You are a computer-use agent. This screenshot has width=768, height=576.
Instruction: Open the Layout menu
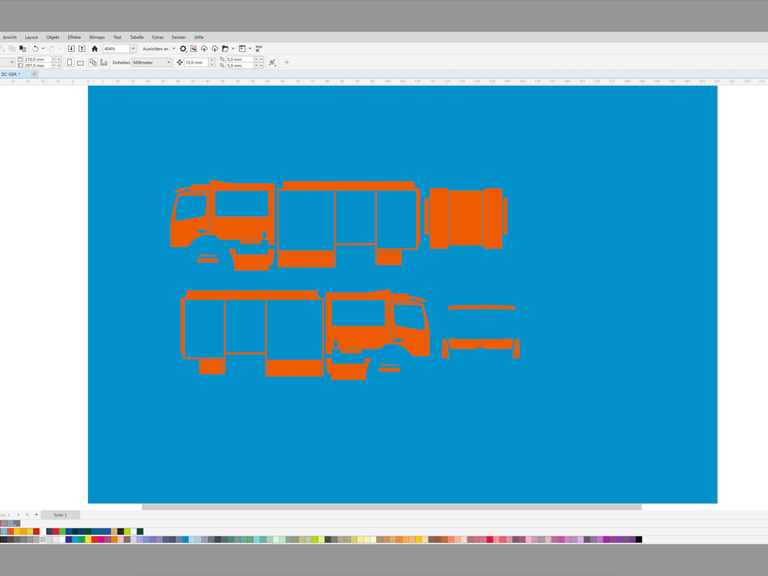tap(31, 37)
